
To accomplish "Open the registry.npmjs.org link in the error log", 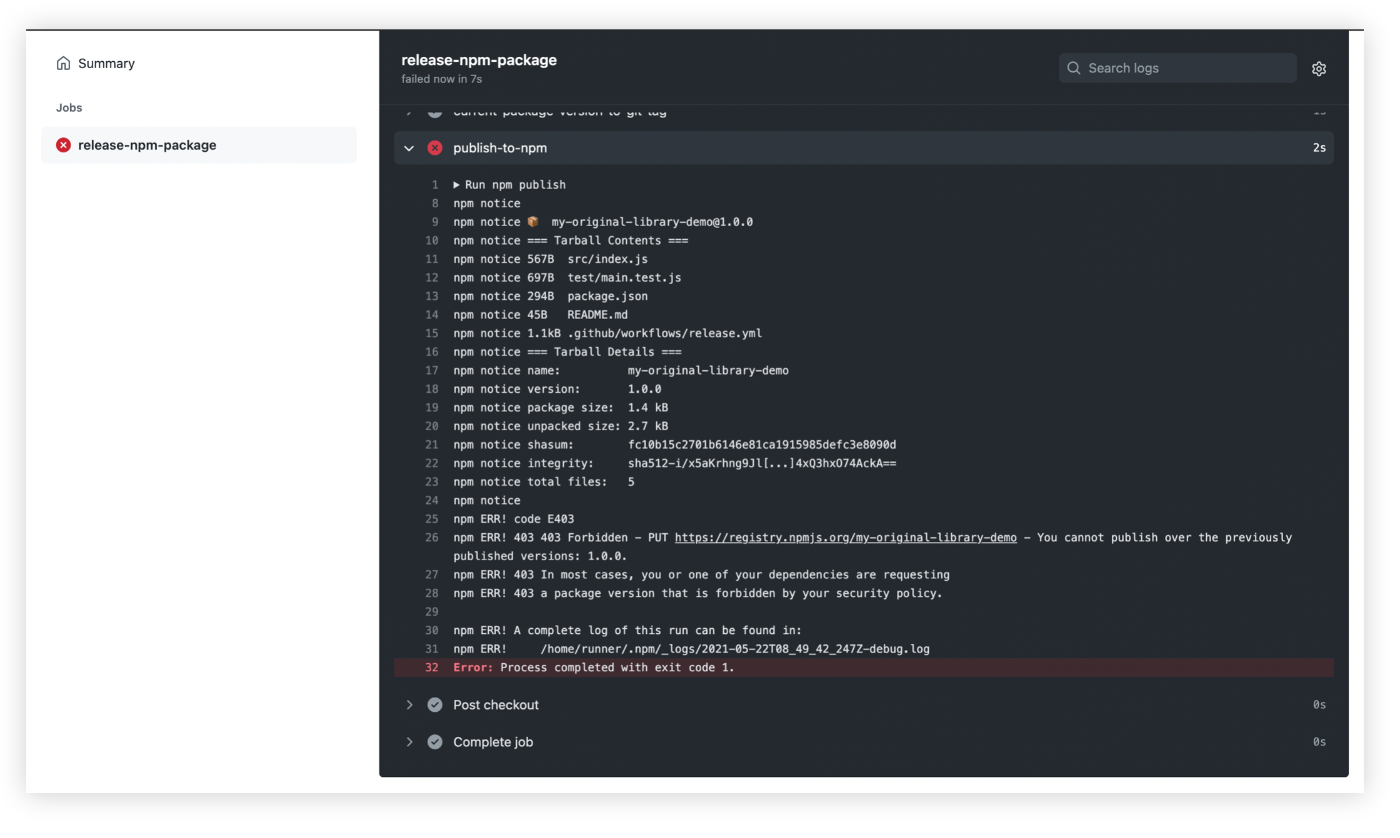I will coord(843,537).
